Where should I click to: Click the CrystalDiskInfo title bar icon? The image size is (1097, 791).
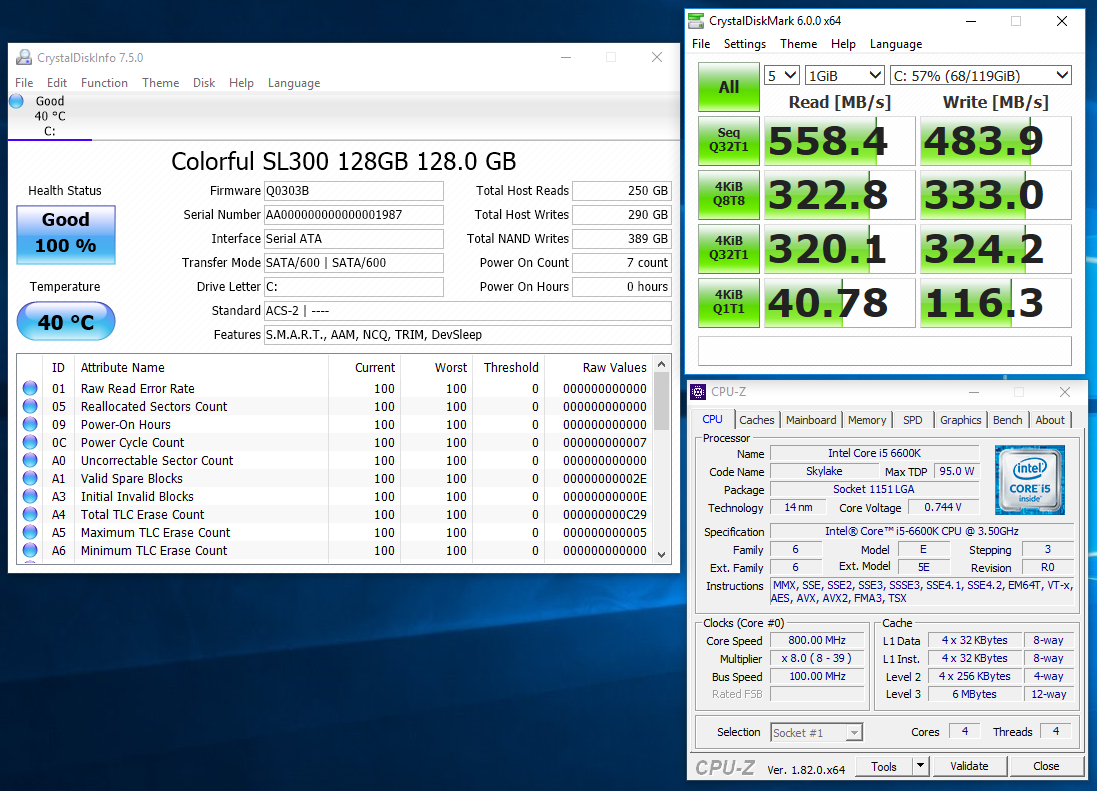pyautogui.click(x=24, y=58)
